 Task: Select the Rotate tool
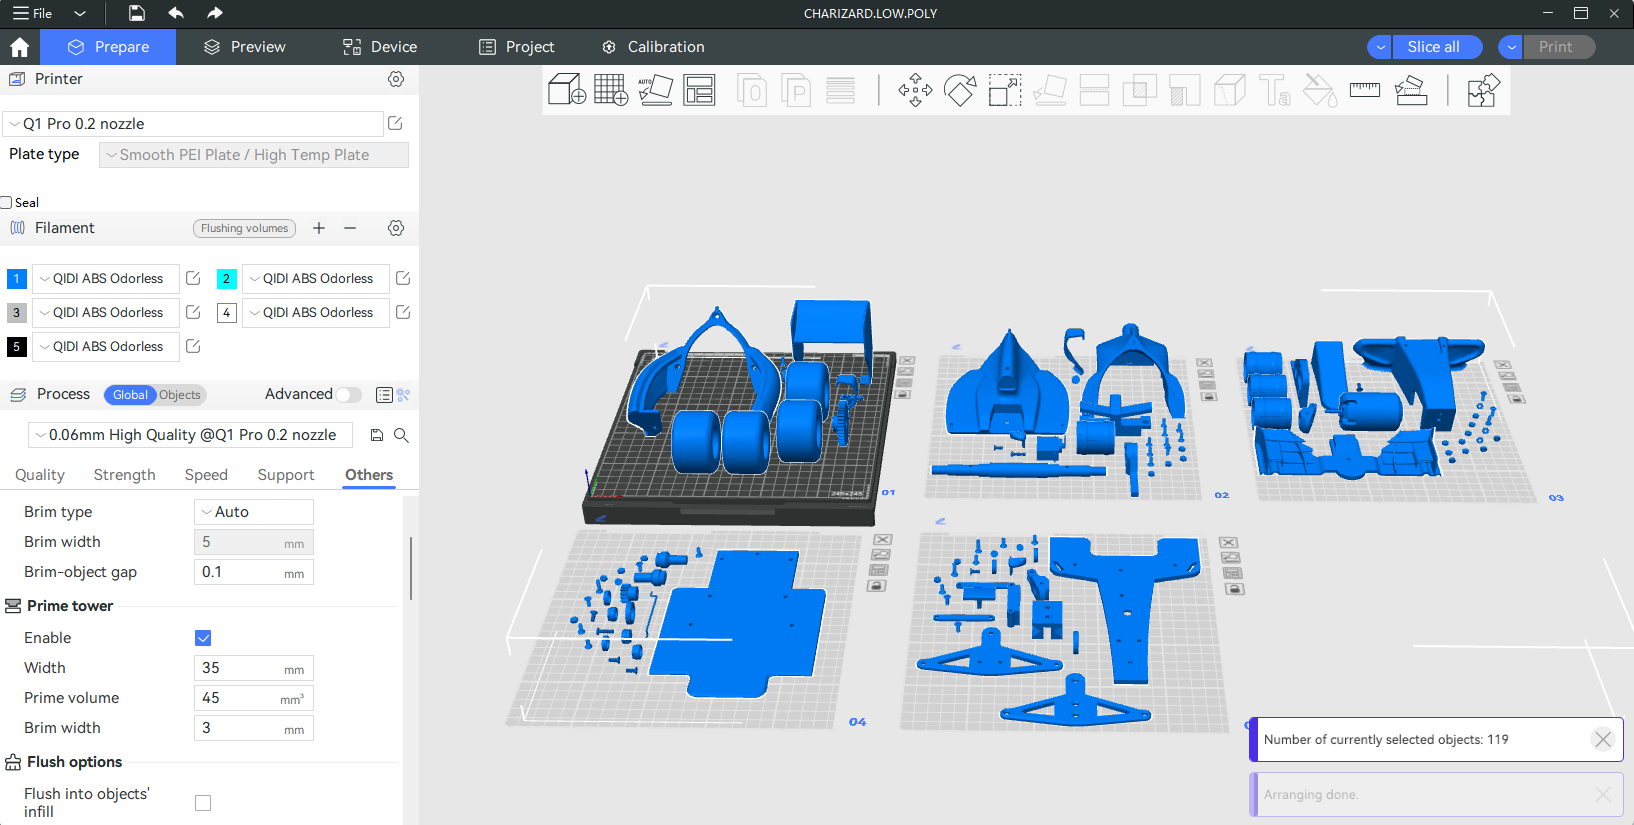[960, 90]
